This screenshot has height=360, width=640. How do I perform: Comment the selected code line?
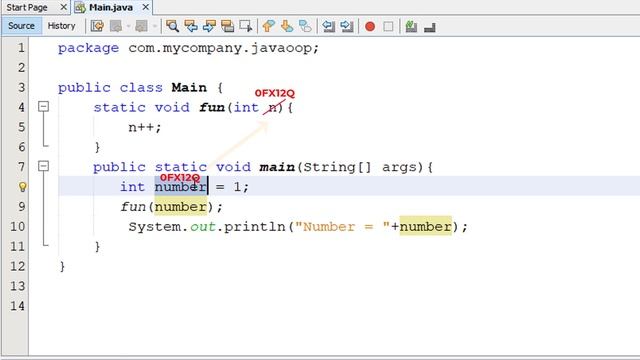pyautogui.click(x=411, y=27)
